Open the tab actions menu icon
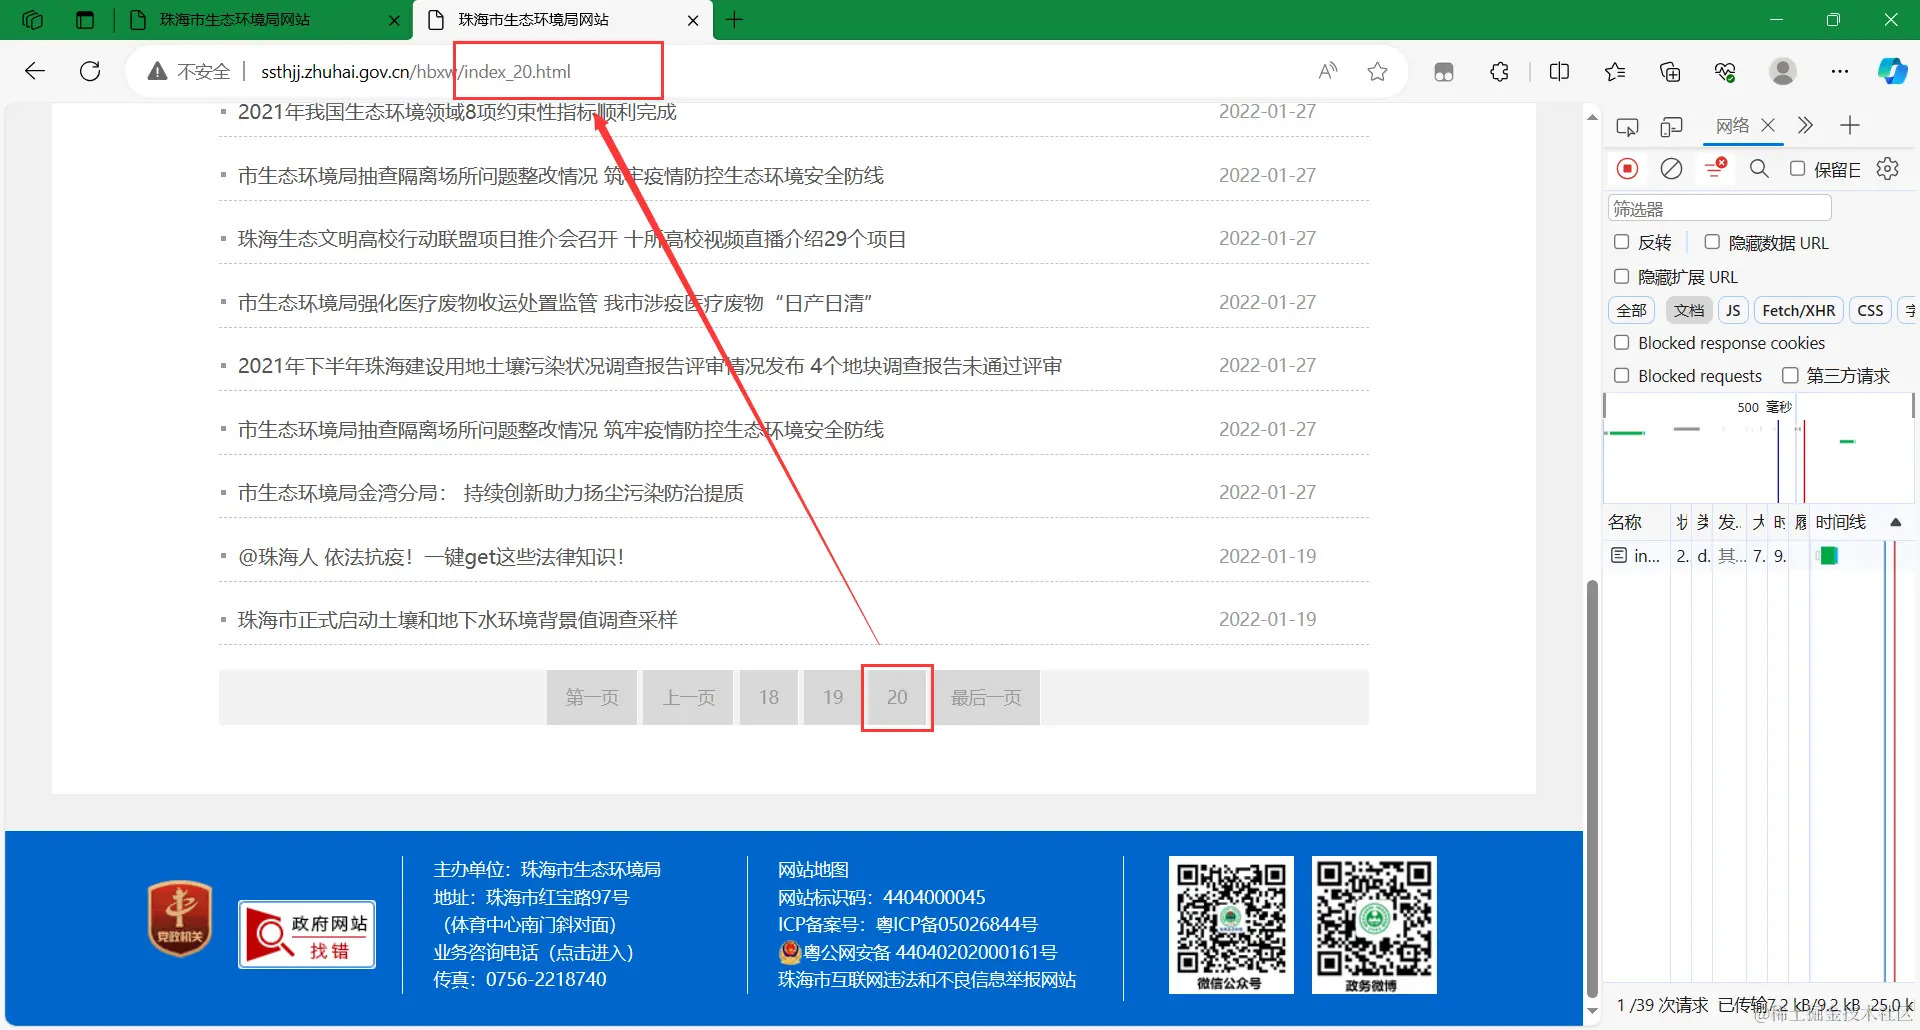The width and height of the screenshot is (1920, 1030). click(x=85, y=20)
